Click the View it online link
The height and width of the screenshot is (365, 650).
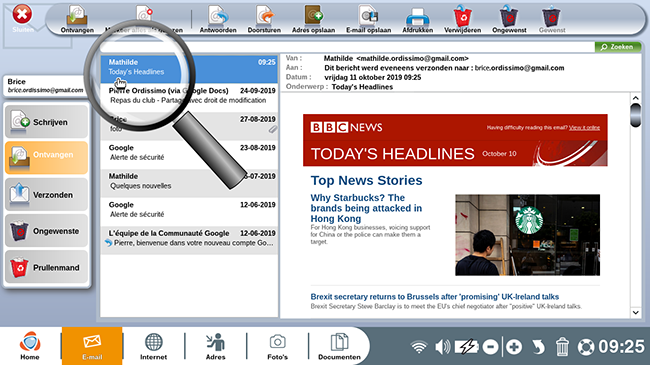[x=584, y=127]
